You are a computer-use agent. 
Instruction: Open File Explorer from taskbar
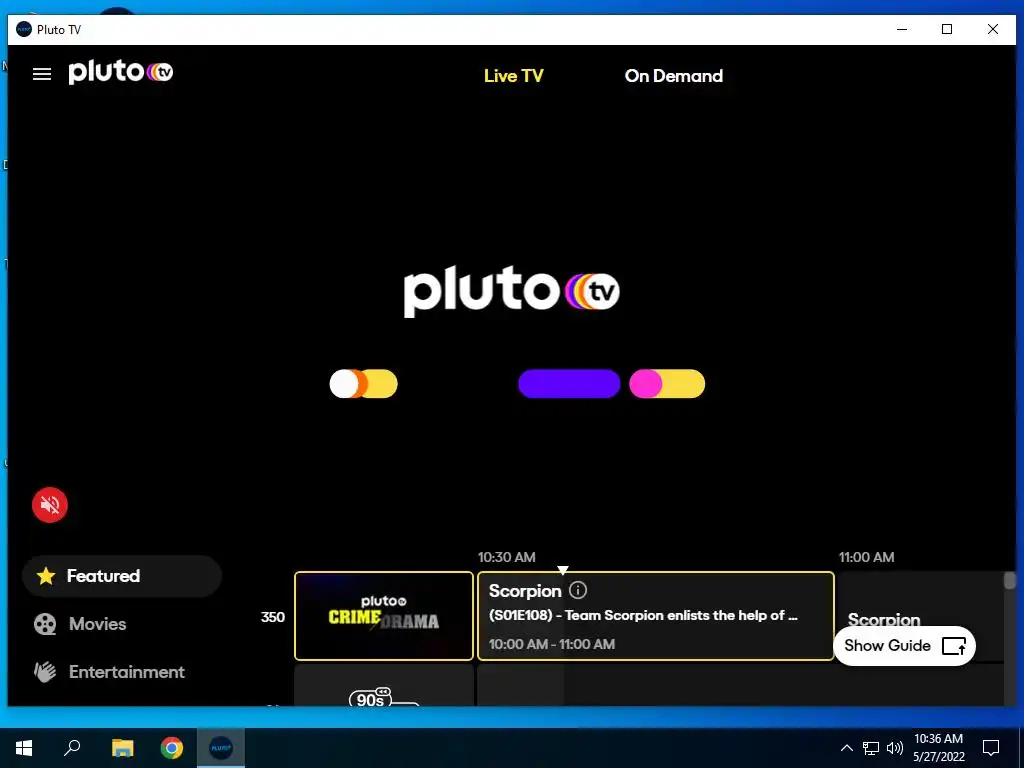122,748
